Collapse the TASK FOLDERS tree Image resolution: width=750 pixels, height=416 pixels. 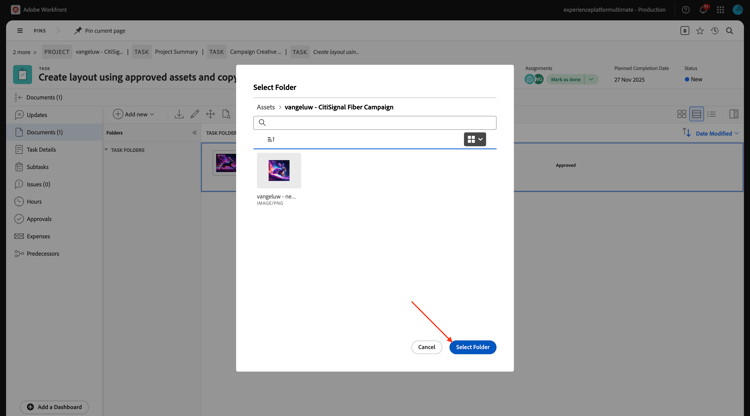tap(106, 150)
